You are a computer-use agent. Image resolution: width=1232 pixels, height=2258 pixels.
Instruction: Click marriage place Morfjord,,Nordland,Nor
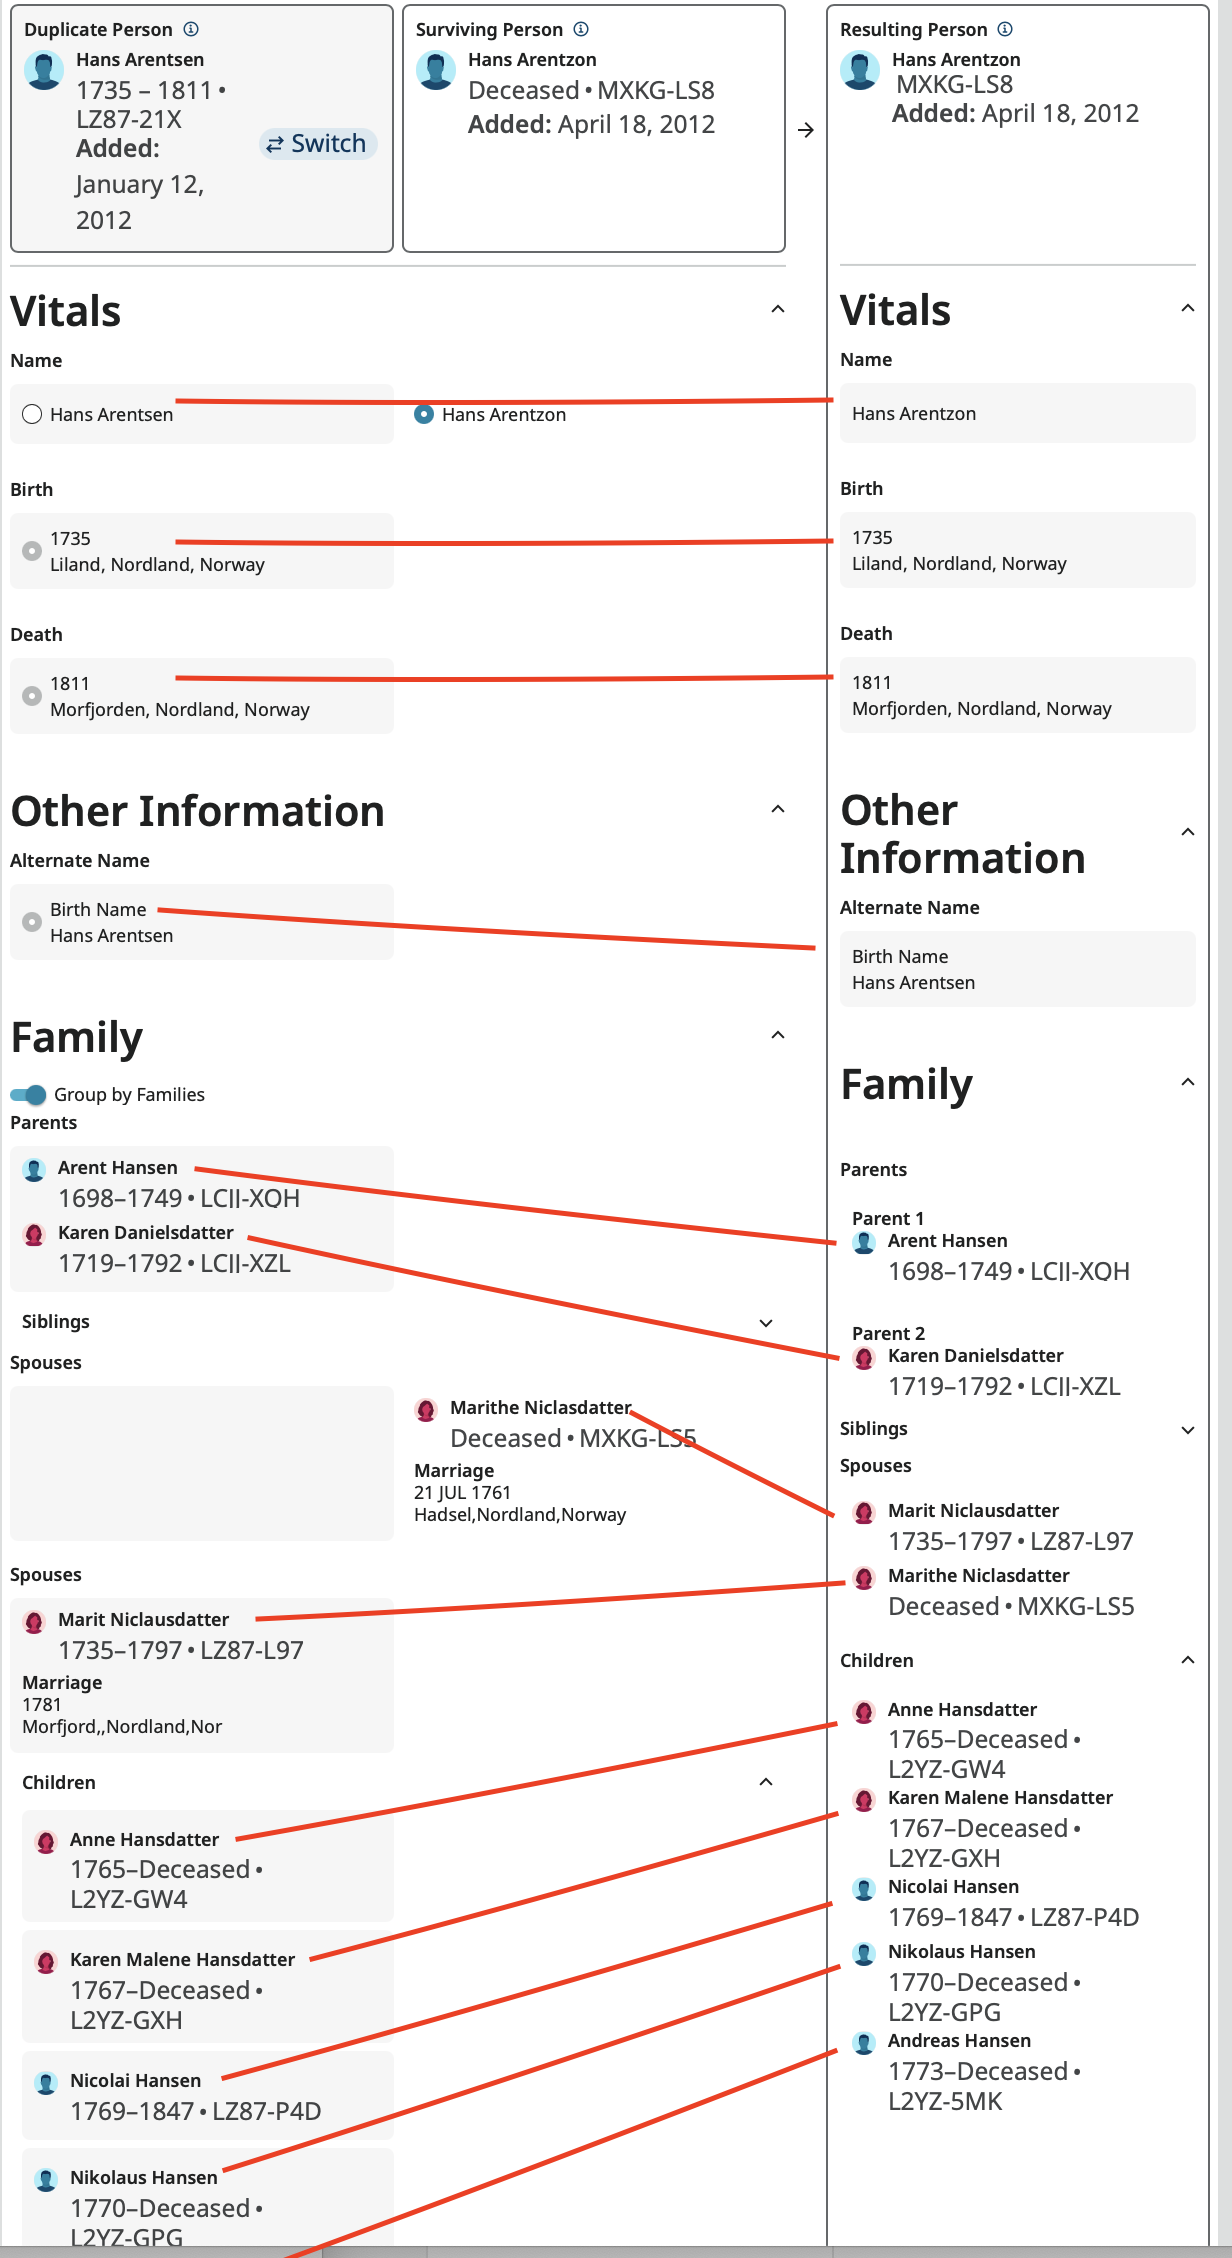[x=122, y=1726]
